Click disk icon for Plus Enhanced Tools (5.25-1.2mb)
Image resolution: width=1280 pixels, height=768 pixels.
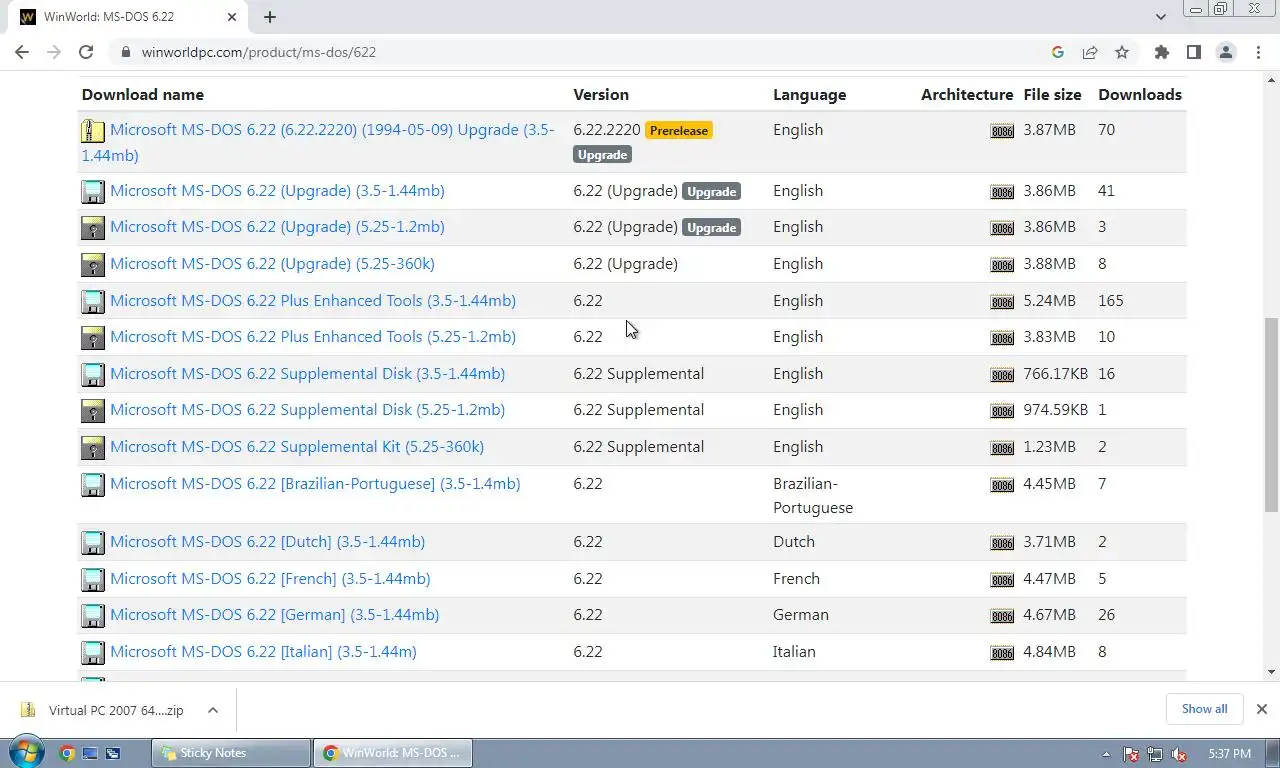[x=93, y=338]
